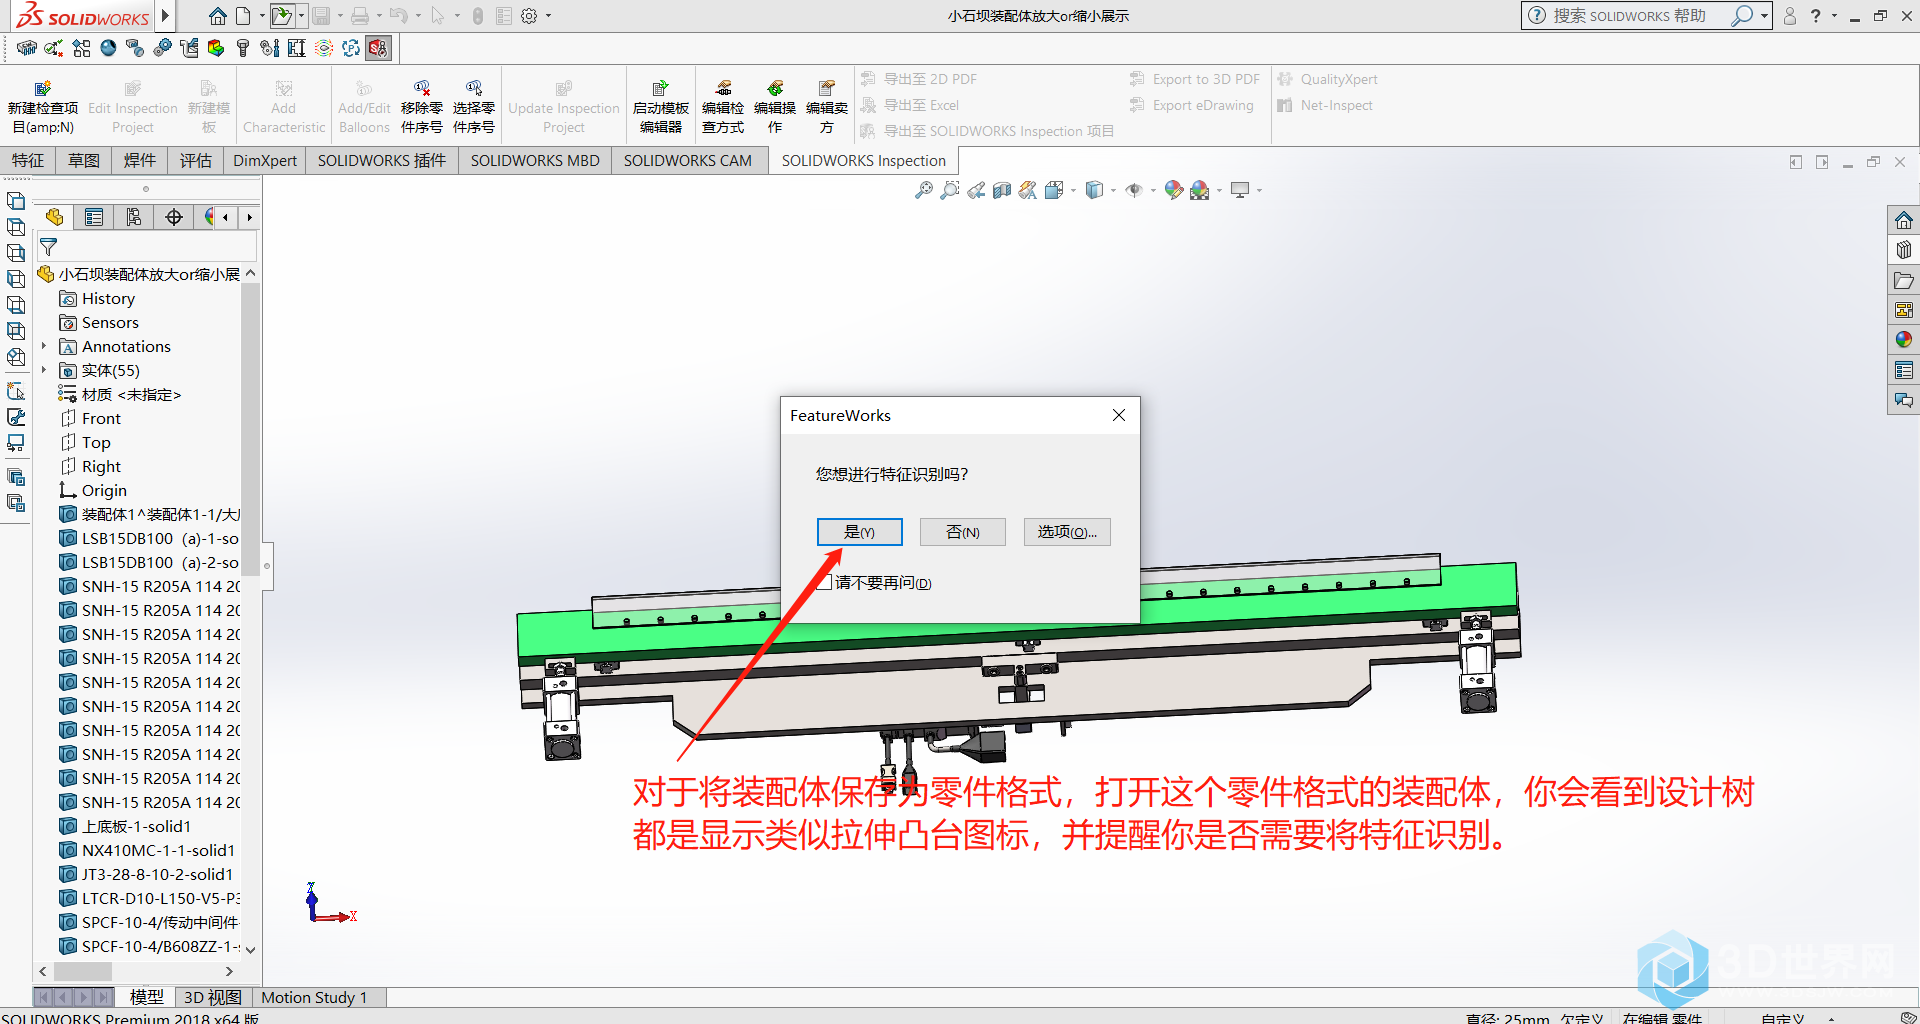The image size is (1920, 1024).
Task: Check the 请不要再问 checkbox
Action: (824, 582)
